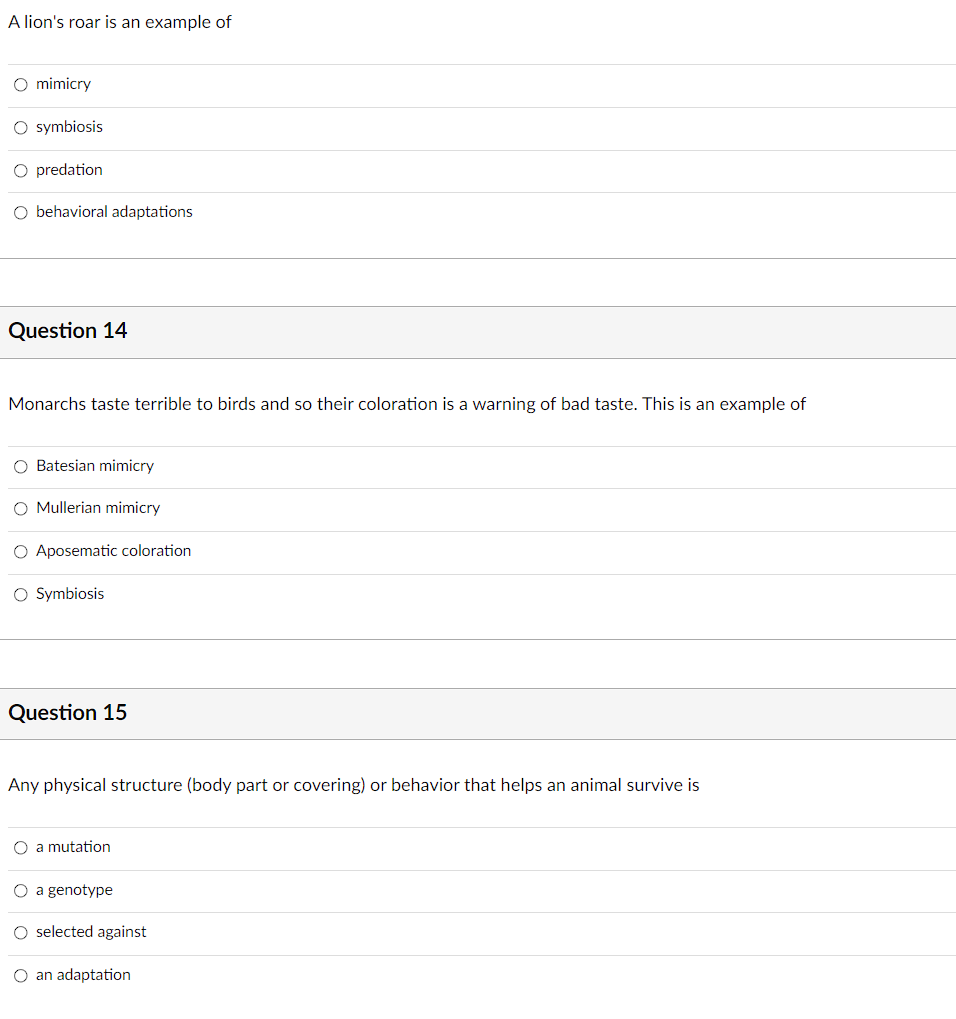Select the mimicry radio button

21,84
